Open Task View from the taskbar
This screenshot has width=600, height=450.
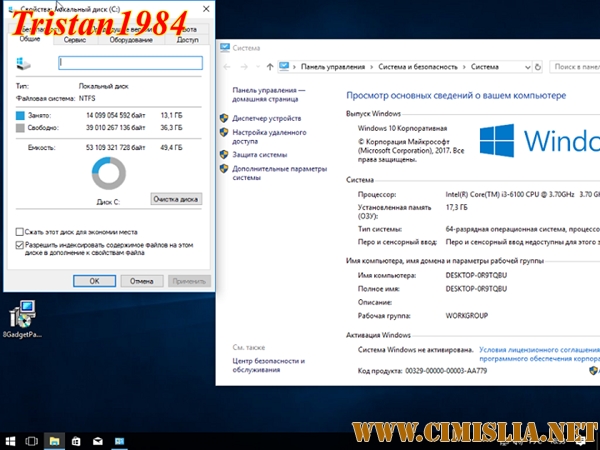[x=31, y=440]
